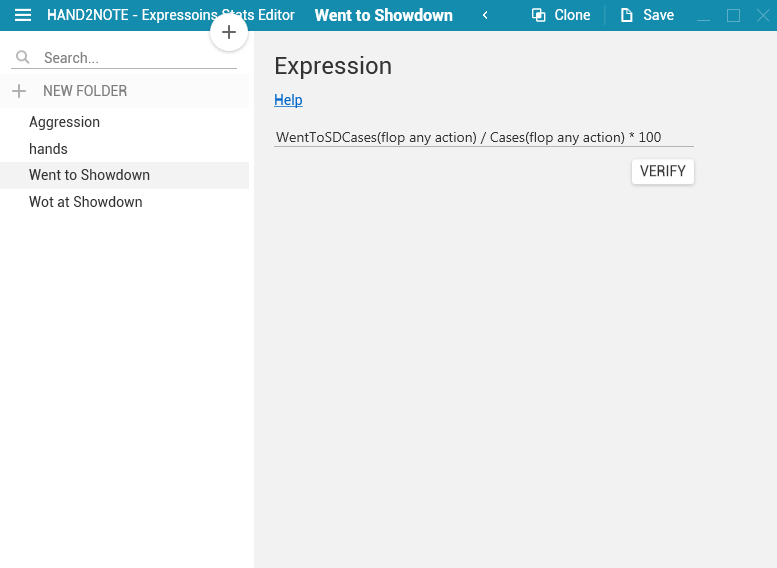Click the Clone duplicate icon
777x568 pixels.
(538, 15)
